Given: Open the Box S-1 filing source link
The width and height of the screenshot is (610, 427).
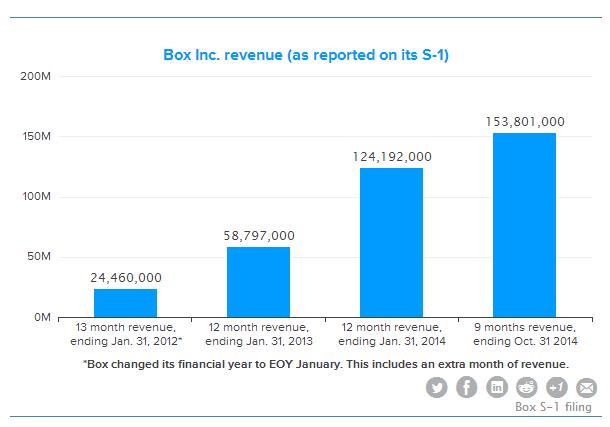Looking at the screenshot, I should pyautogui.click(x=553, y=407).
